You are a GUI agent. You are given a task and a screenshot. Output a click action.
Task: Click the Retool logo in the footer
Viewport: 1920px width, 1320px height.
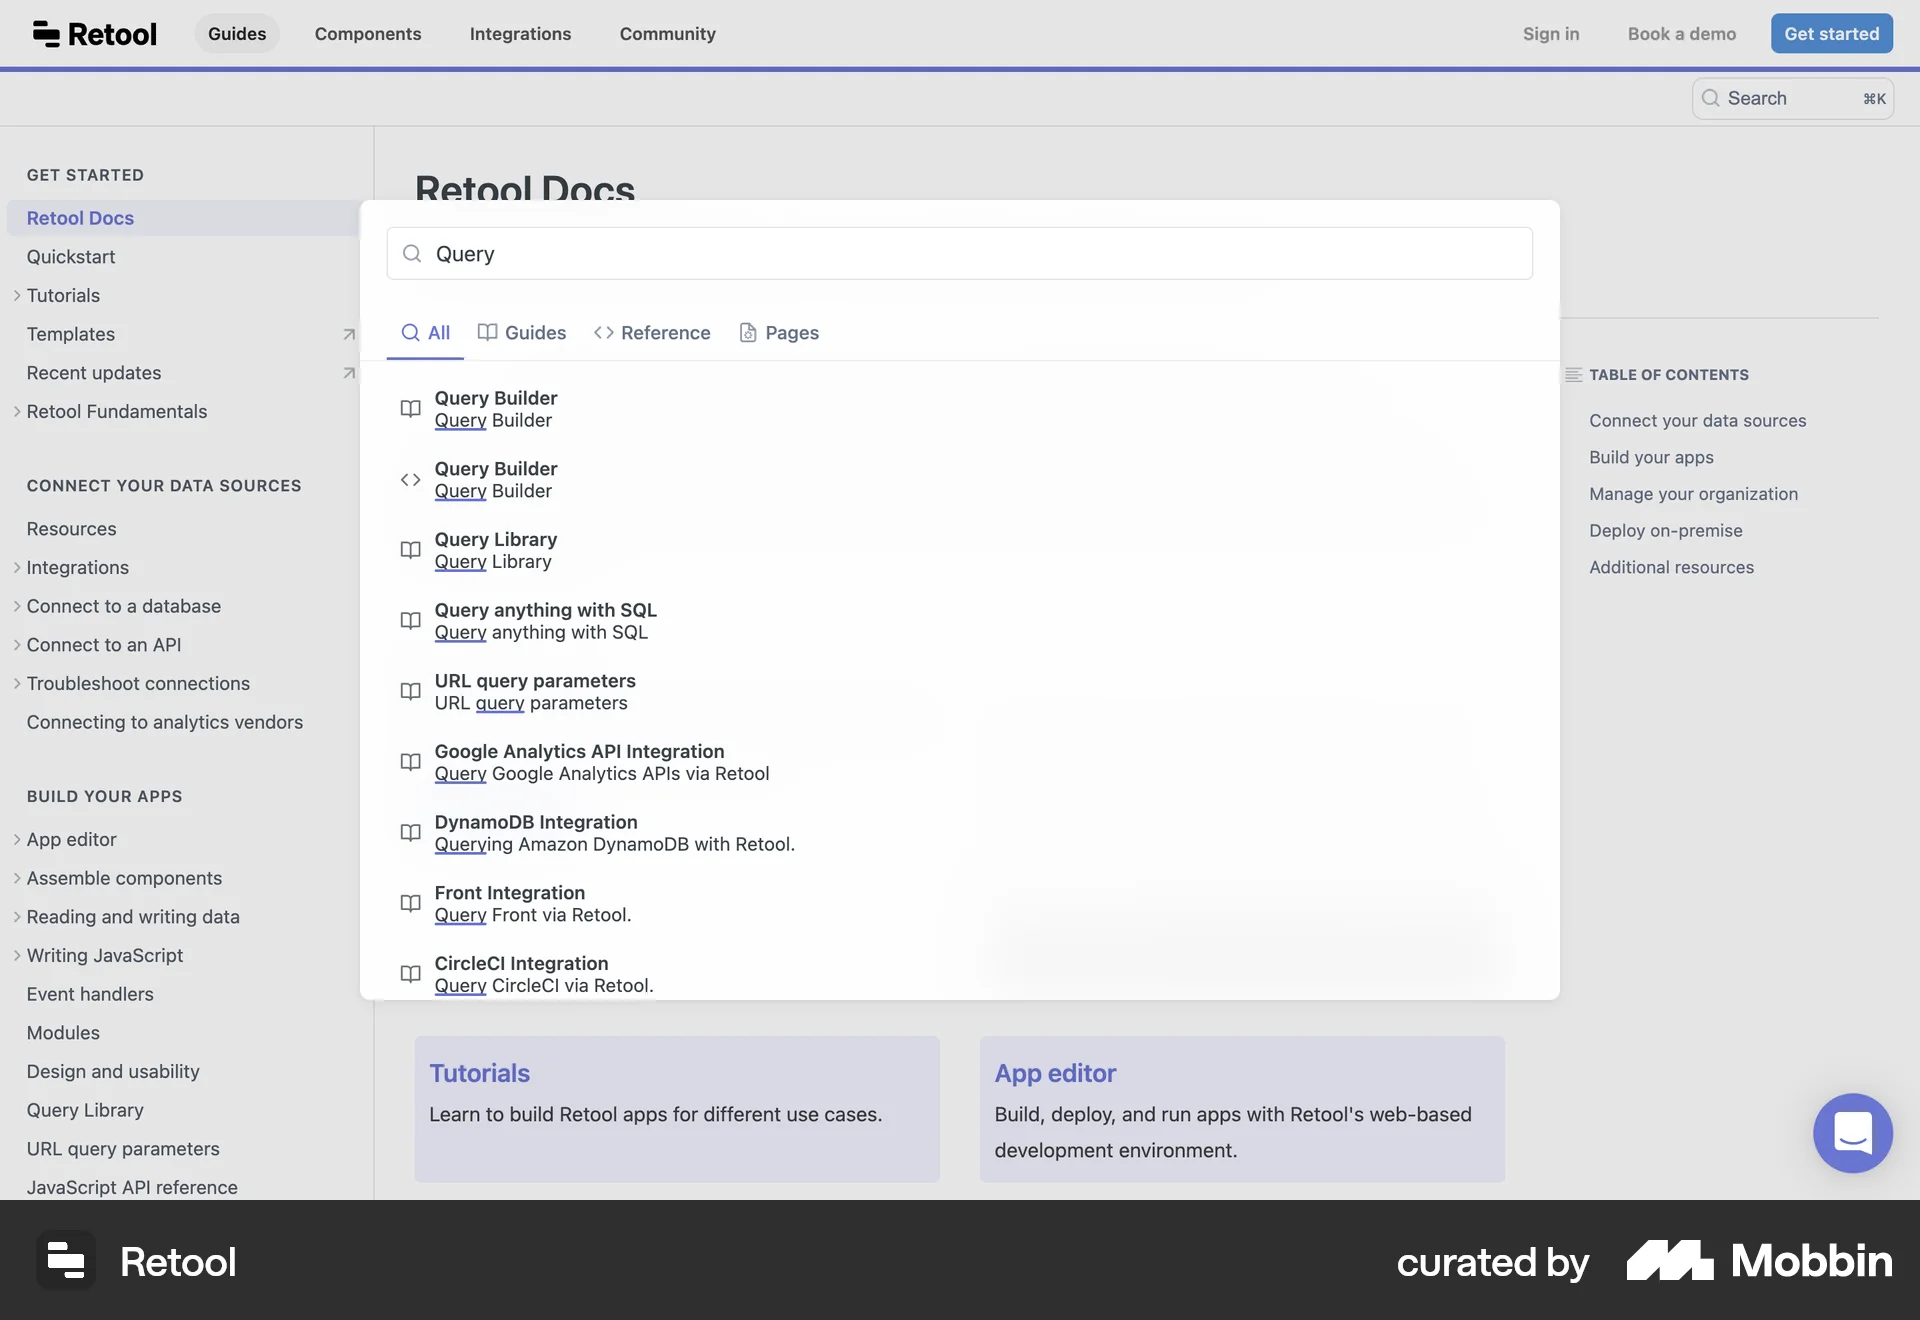point(137,1260)
